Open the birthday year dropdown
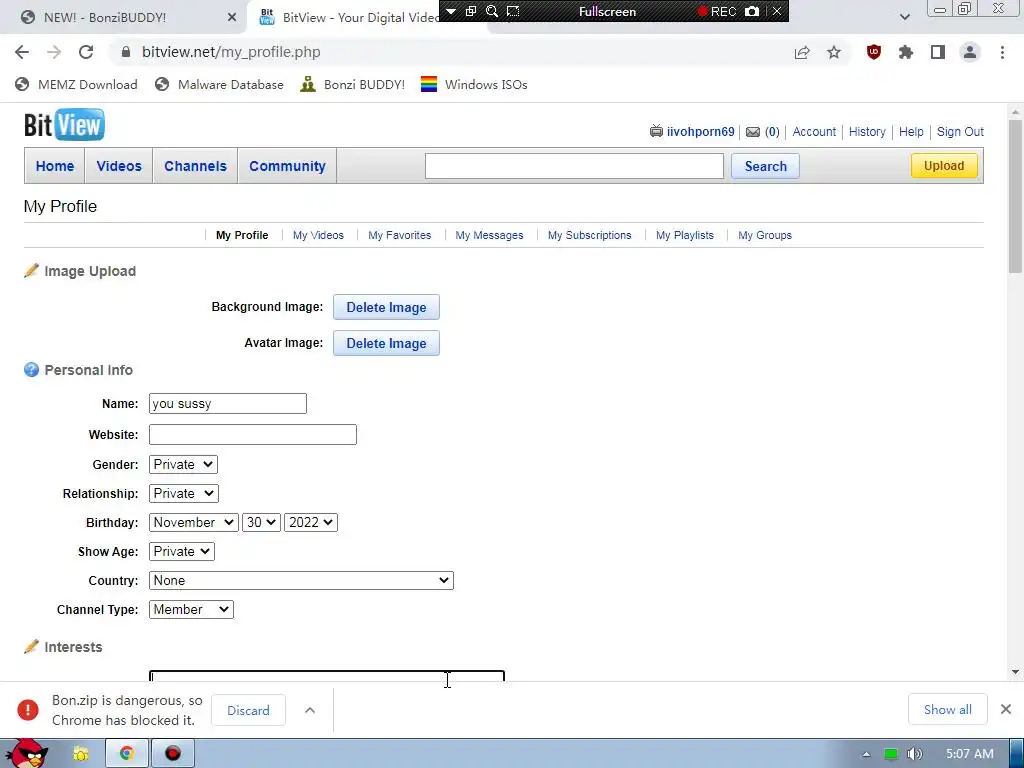1024x768 pixels. [311, 522]
